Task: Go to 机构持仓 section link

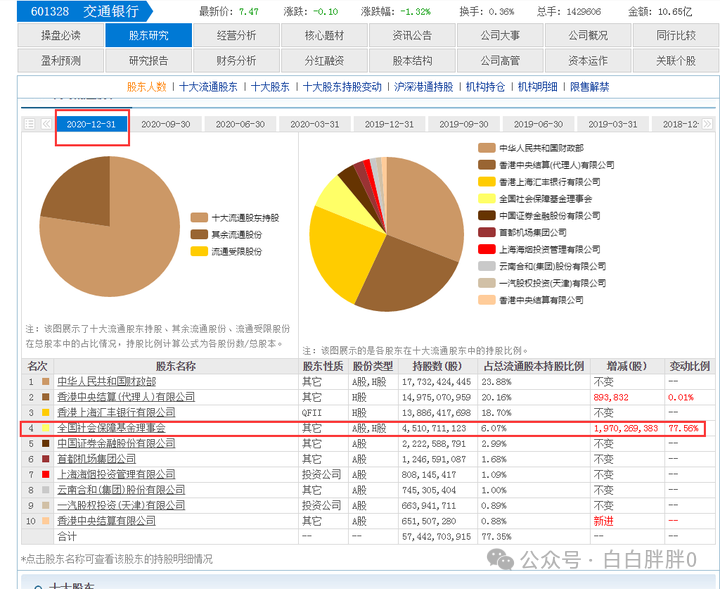Action: click(x=485, y=87)
